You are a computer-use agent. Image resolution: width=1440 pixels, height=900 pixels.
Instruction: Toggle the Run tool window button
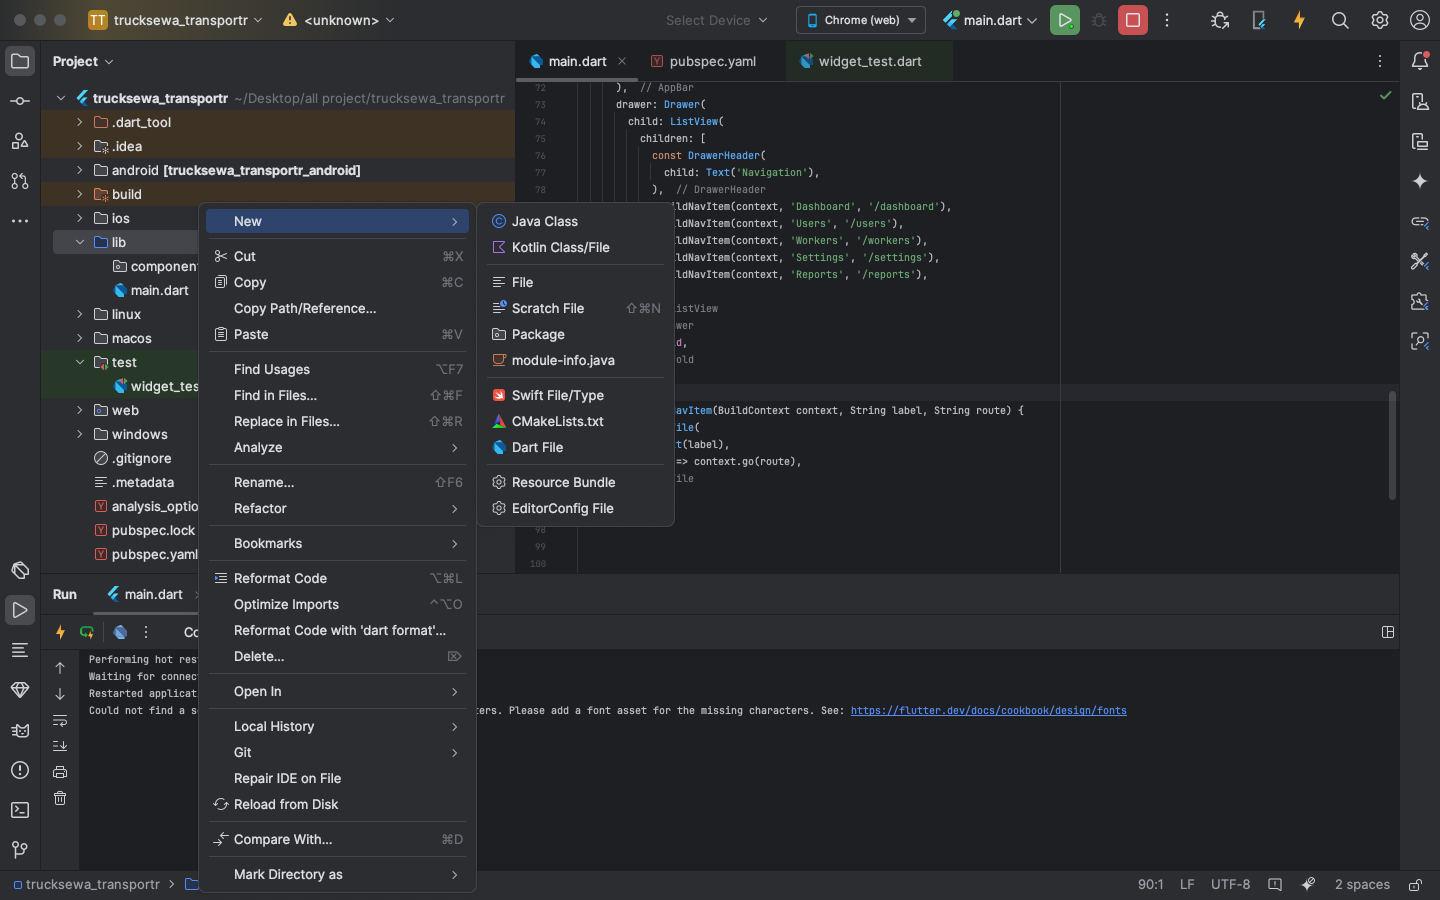[20, 610]
